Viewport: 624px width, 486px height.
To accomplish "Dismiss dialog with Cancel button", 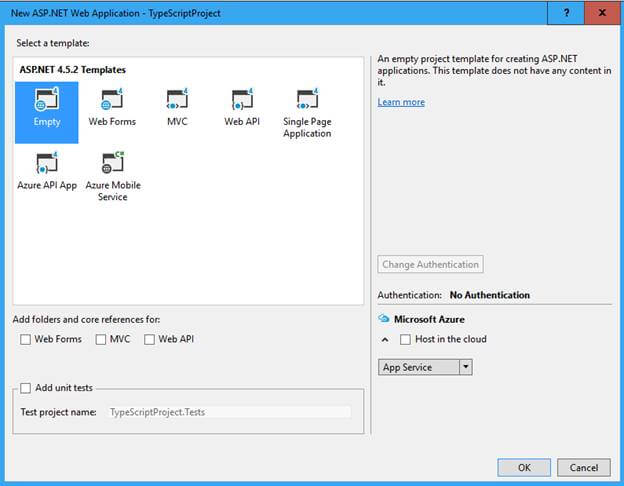I will [x=583, y=467].
